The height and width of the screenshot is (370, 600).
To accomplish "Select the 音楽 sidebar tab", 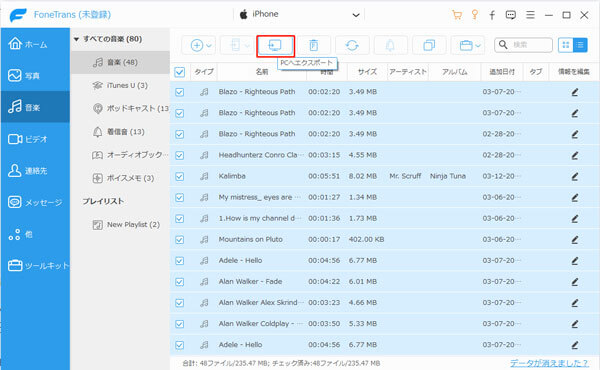I will click(35, 107).
